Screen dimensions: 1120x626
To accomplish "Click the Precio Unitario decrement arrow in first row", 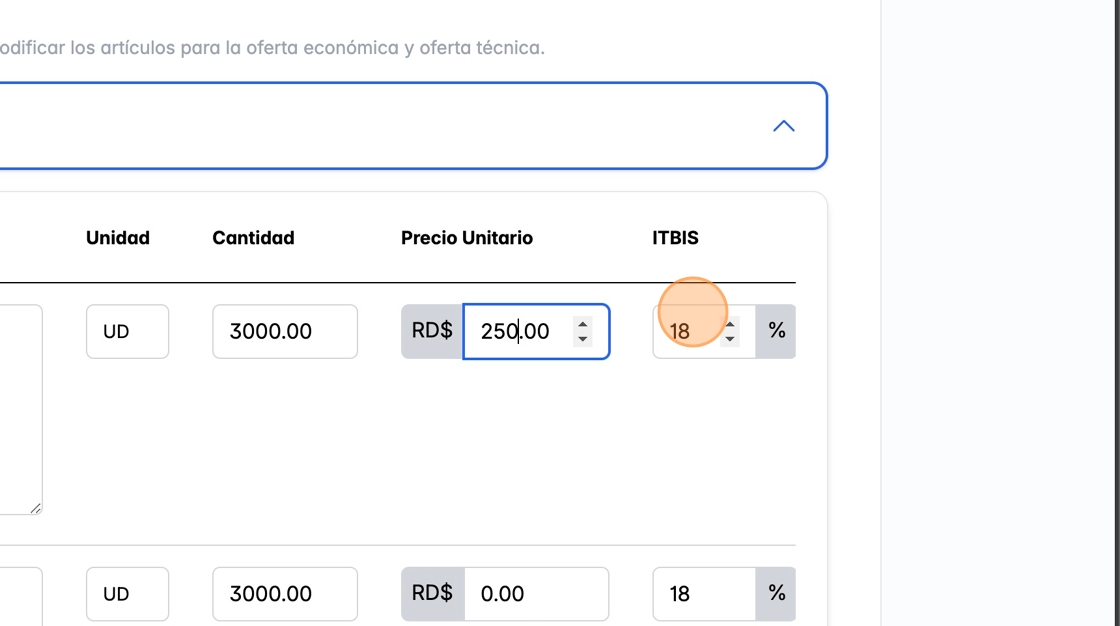I will [583, 339].
